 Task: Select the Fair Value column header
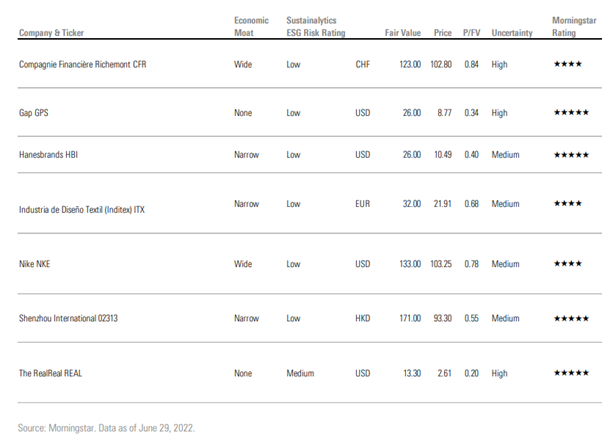[x=403, y=32]
